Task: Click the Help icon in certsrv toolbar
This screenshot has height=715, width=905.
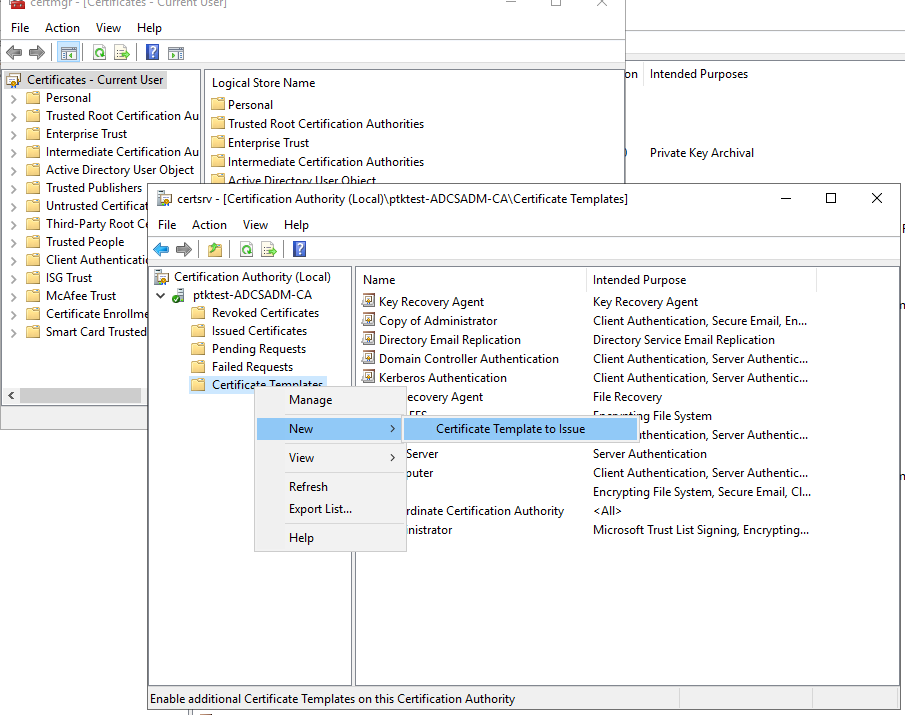Action: pos(300,249)
